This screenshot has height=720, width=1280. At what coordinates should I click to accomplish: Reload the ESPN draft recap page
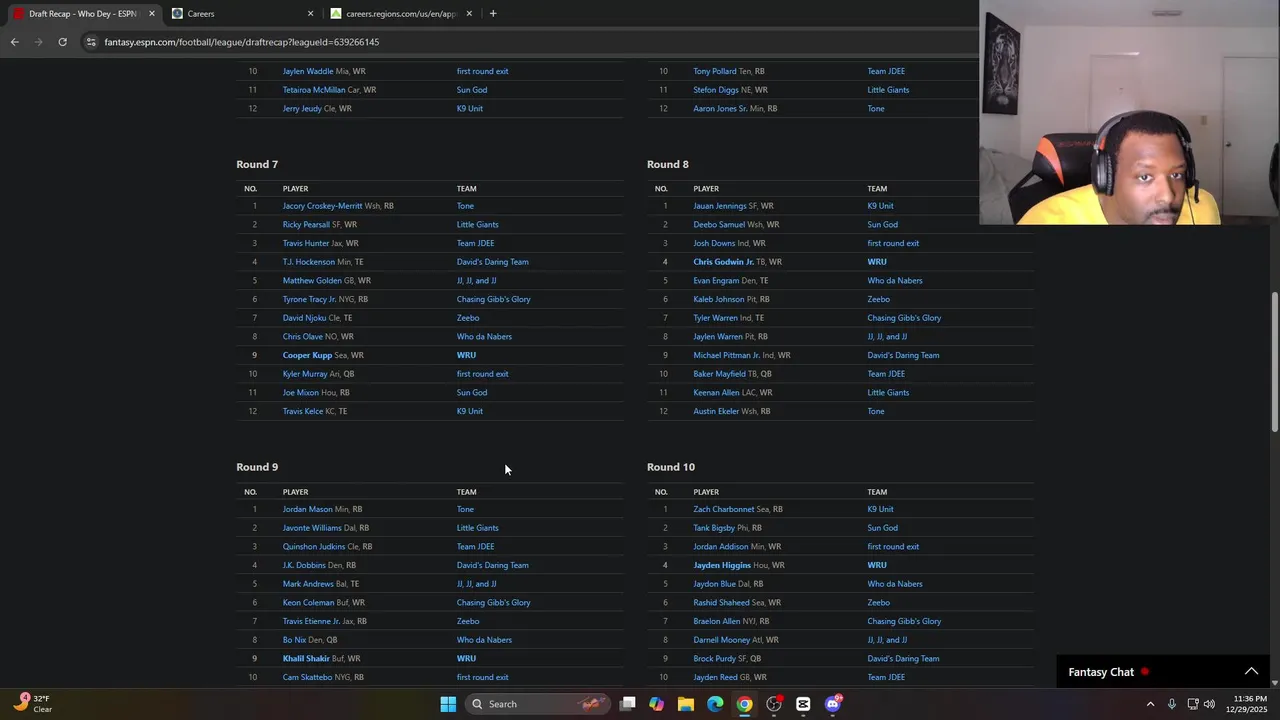point(62,42)
